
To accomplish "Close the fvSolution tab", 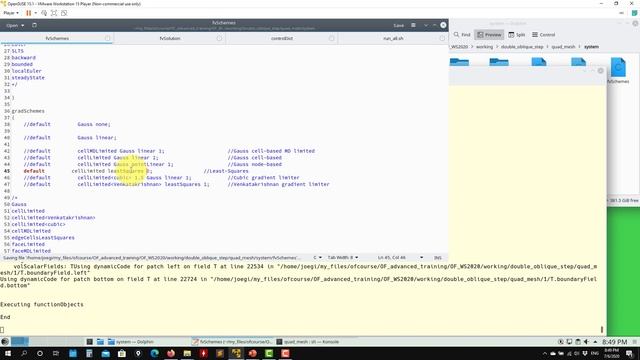I will [219, 38].
